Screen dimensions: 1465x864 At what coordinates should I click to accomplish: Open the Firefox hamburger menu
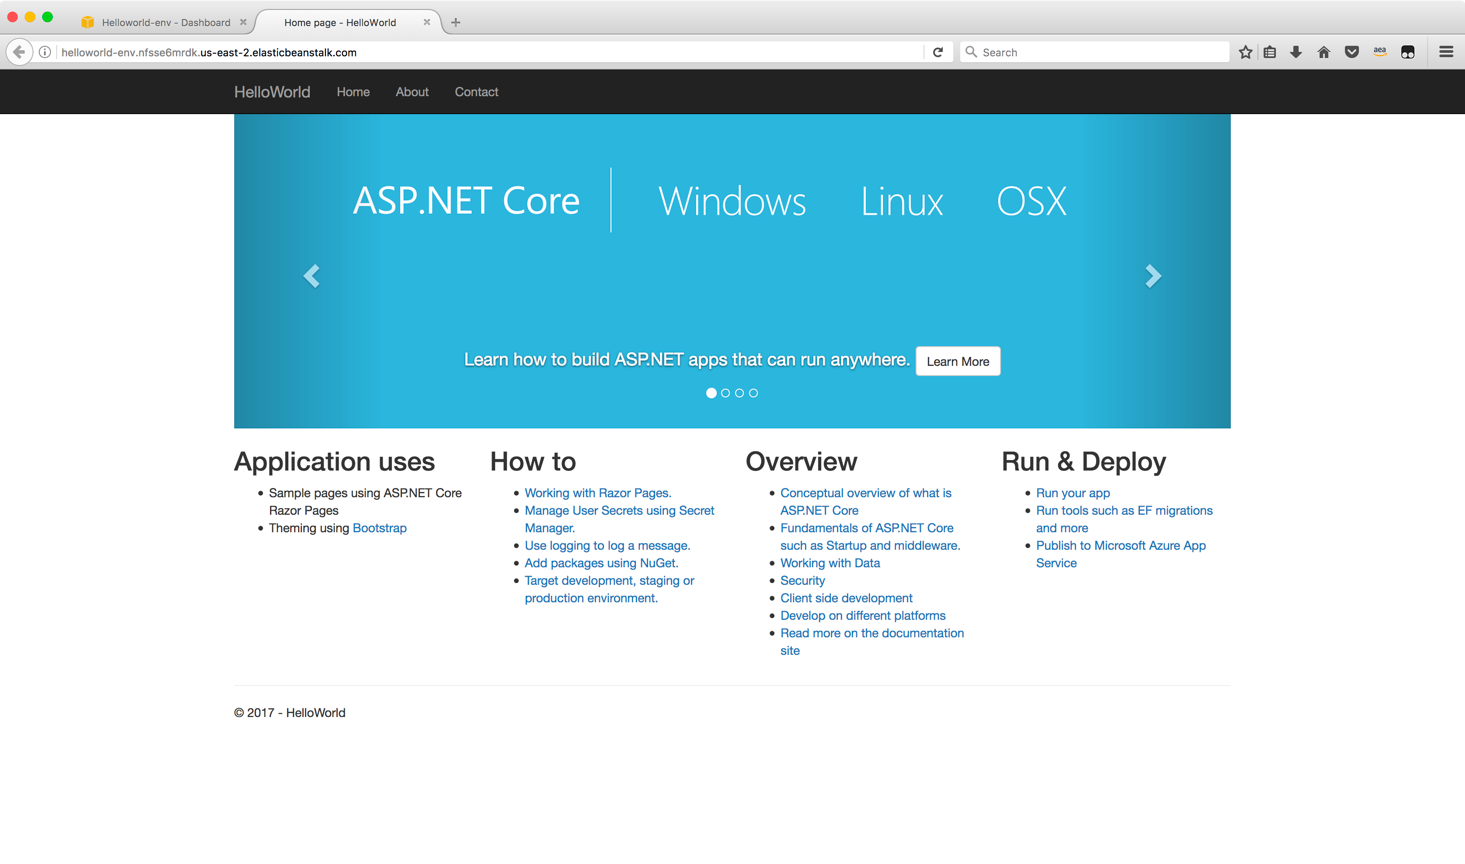[x=1446, y=52]
